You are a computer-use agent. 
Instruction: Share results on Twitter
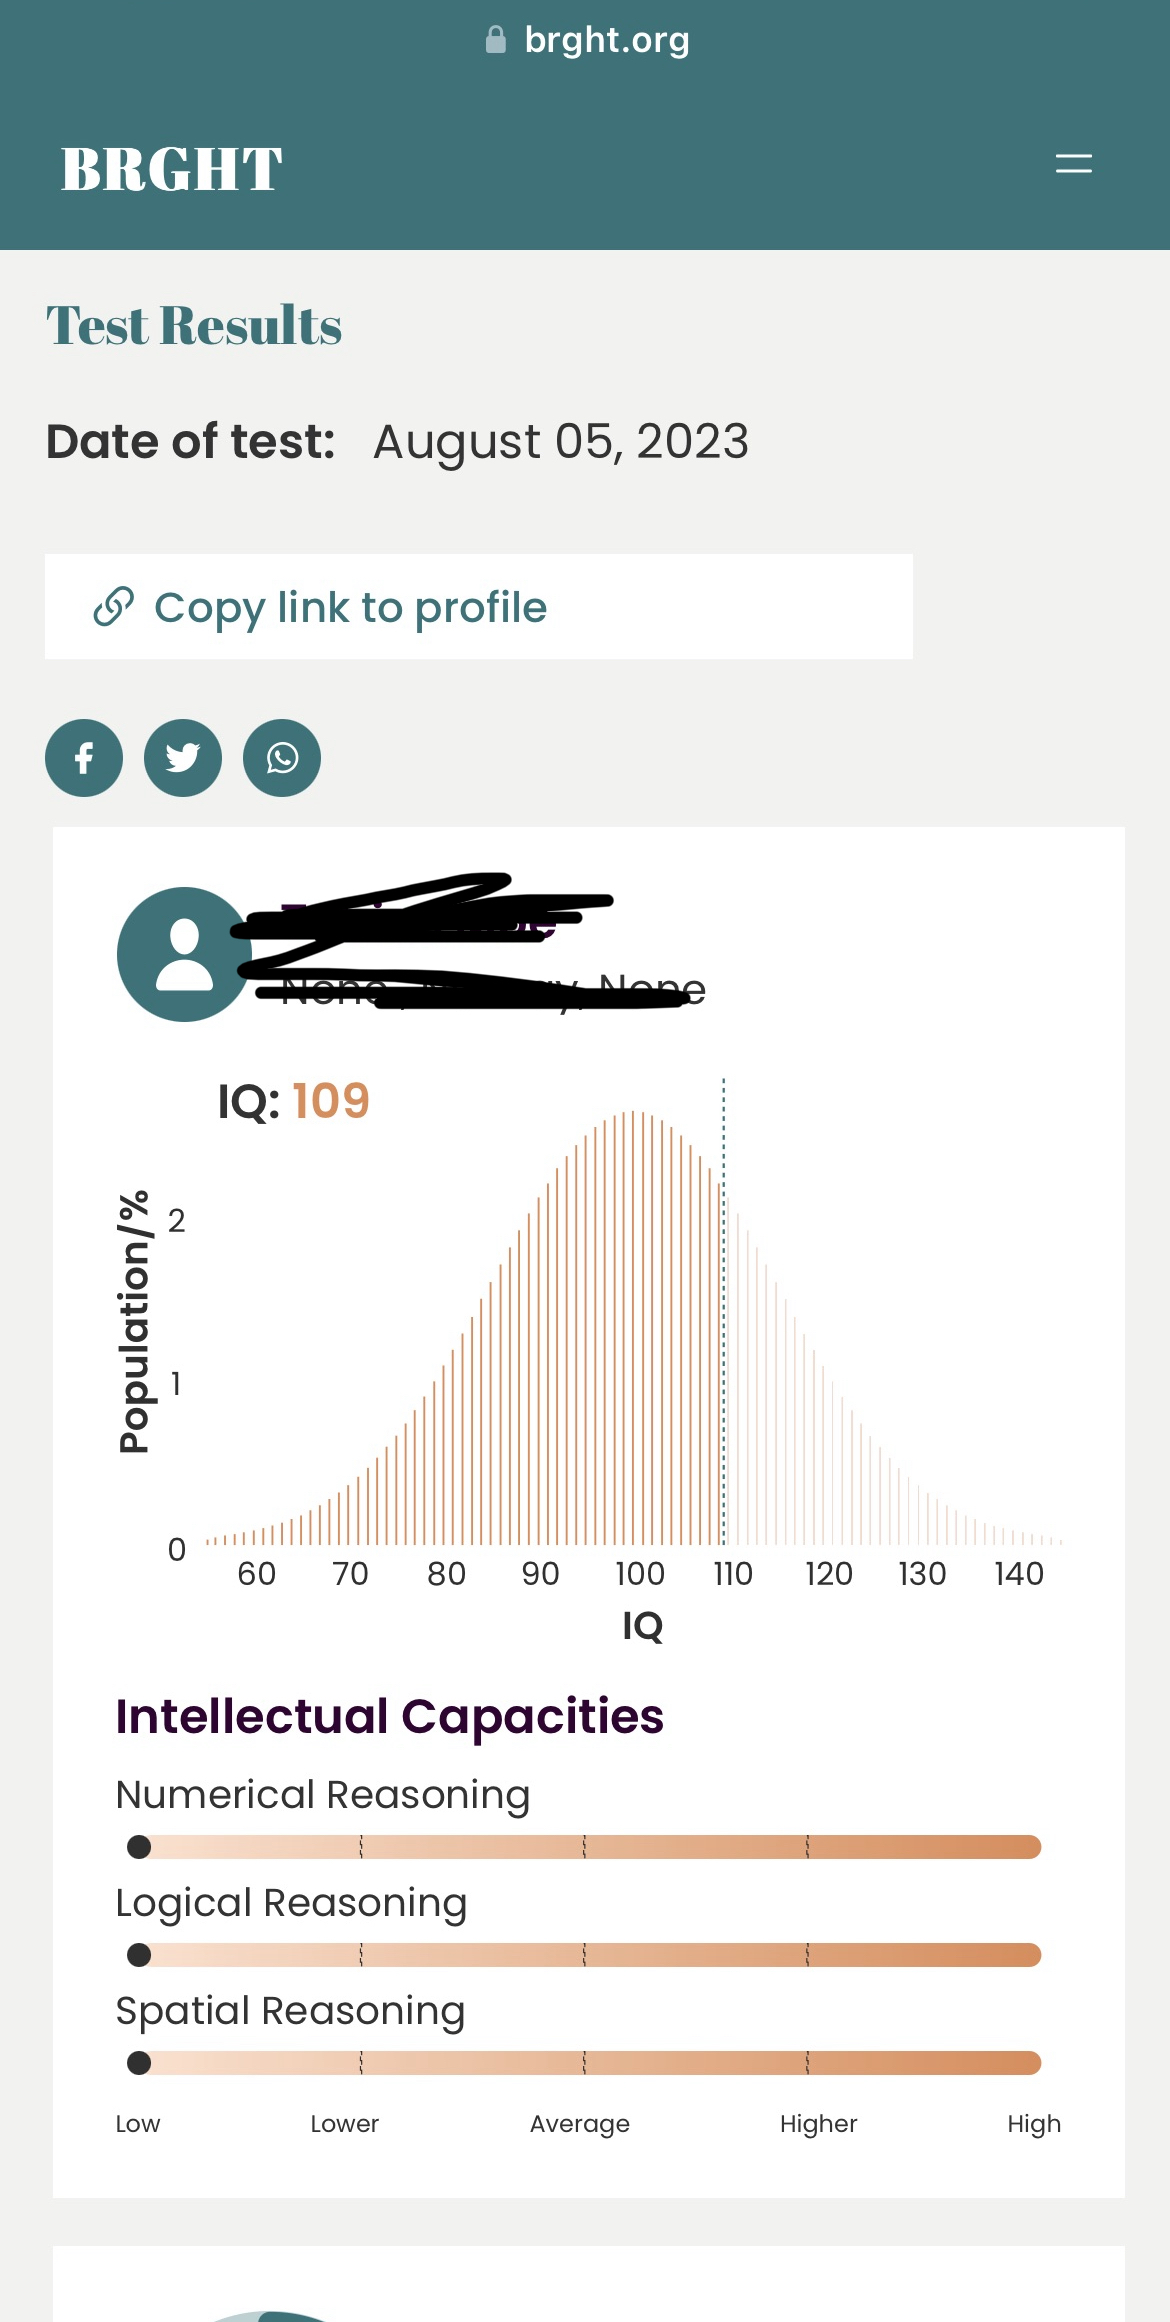click(183, 758)
